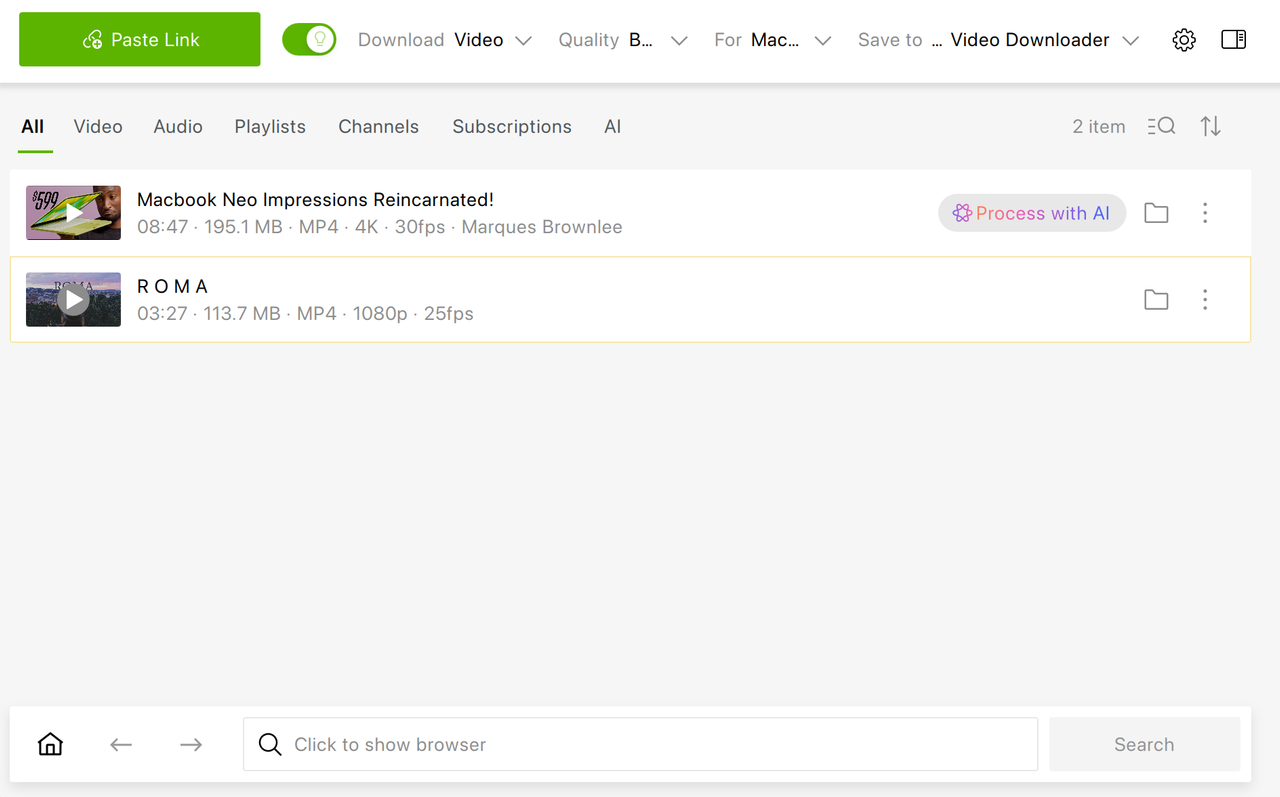Click the browser back arrow
Screen dimensions: 1280x797
[121, 744]
